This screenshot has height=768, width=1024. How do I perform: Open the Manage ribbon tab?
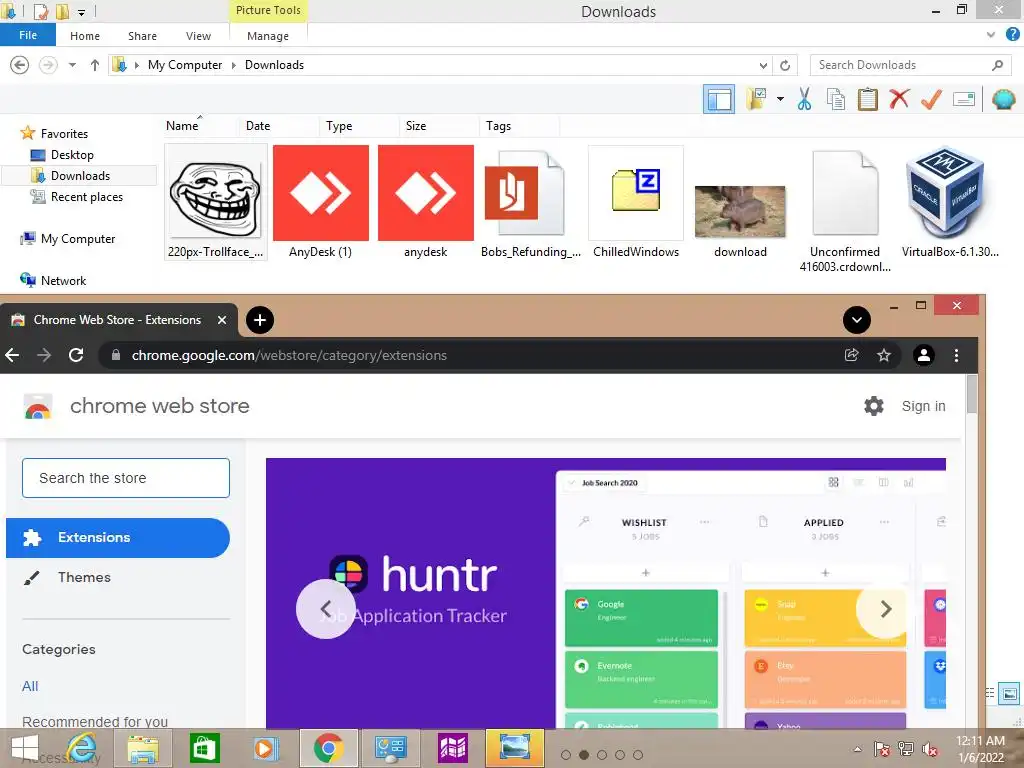point(268,36)
